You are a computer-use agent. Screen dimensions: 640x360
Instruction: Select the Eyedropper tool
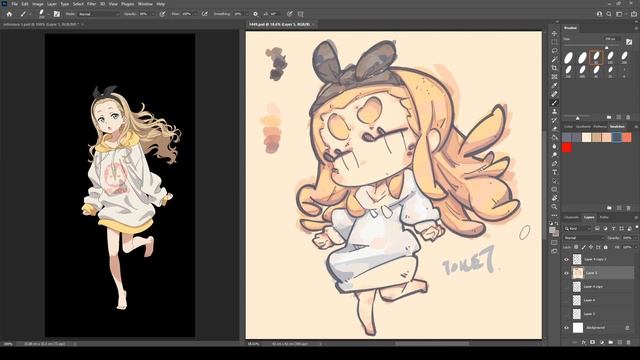(554, 85)
